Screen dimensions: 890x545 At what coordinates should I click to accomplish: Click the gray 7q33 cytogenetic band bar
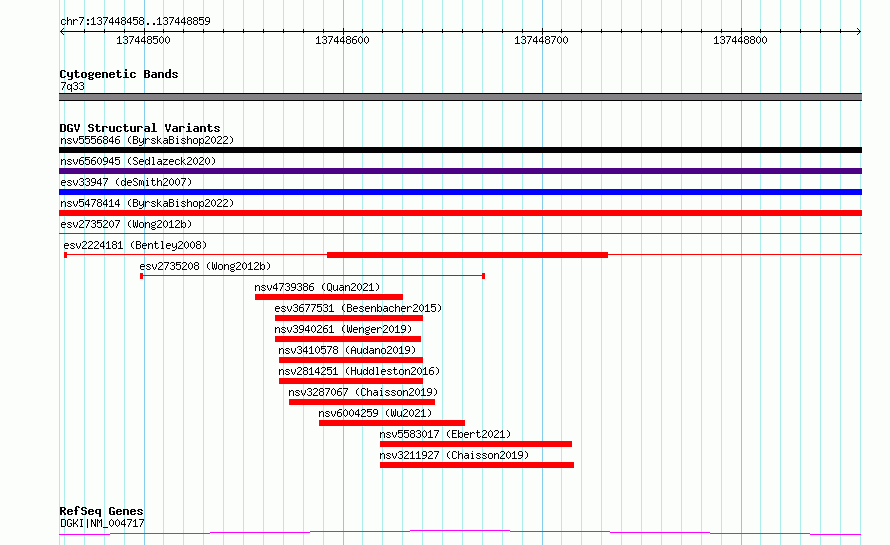[x=460, y=97]
